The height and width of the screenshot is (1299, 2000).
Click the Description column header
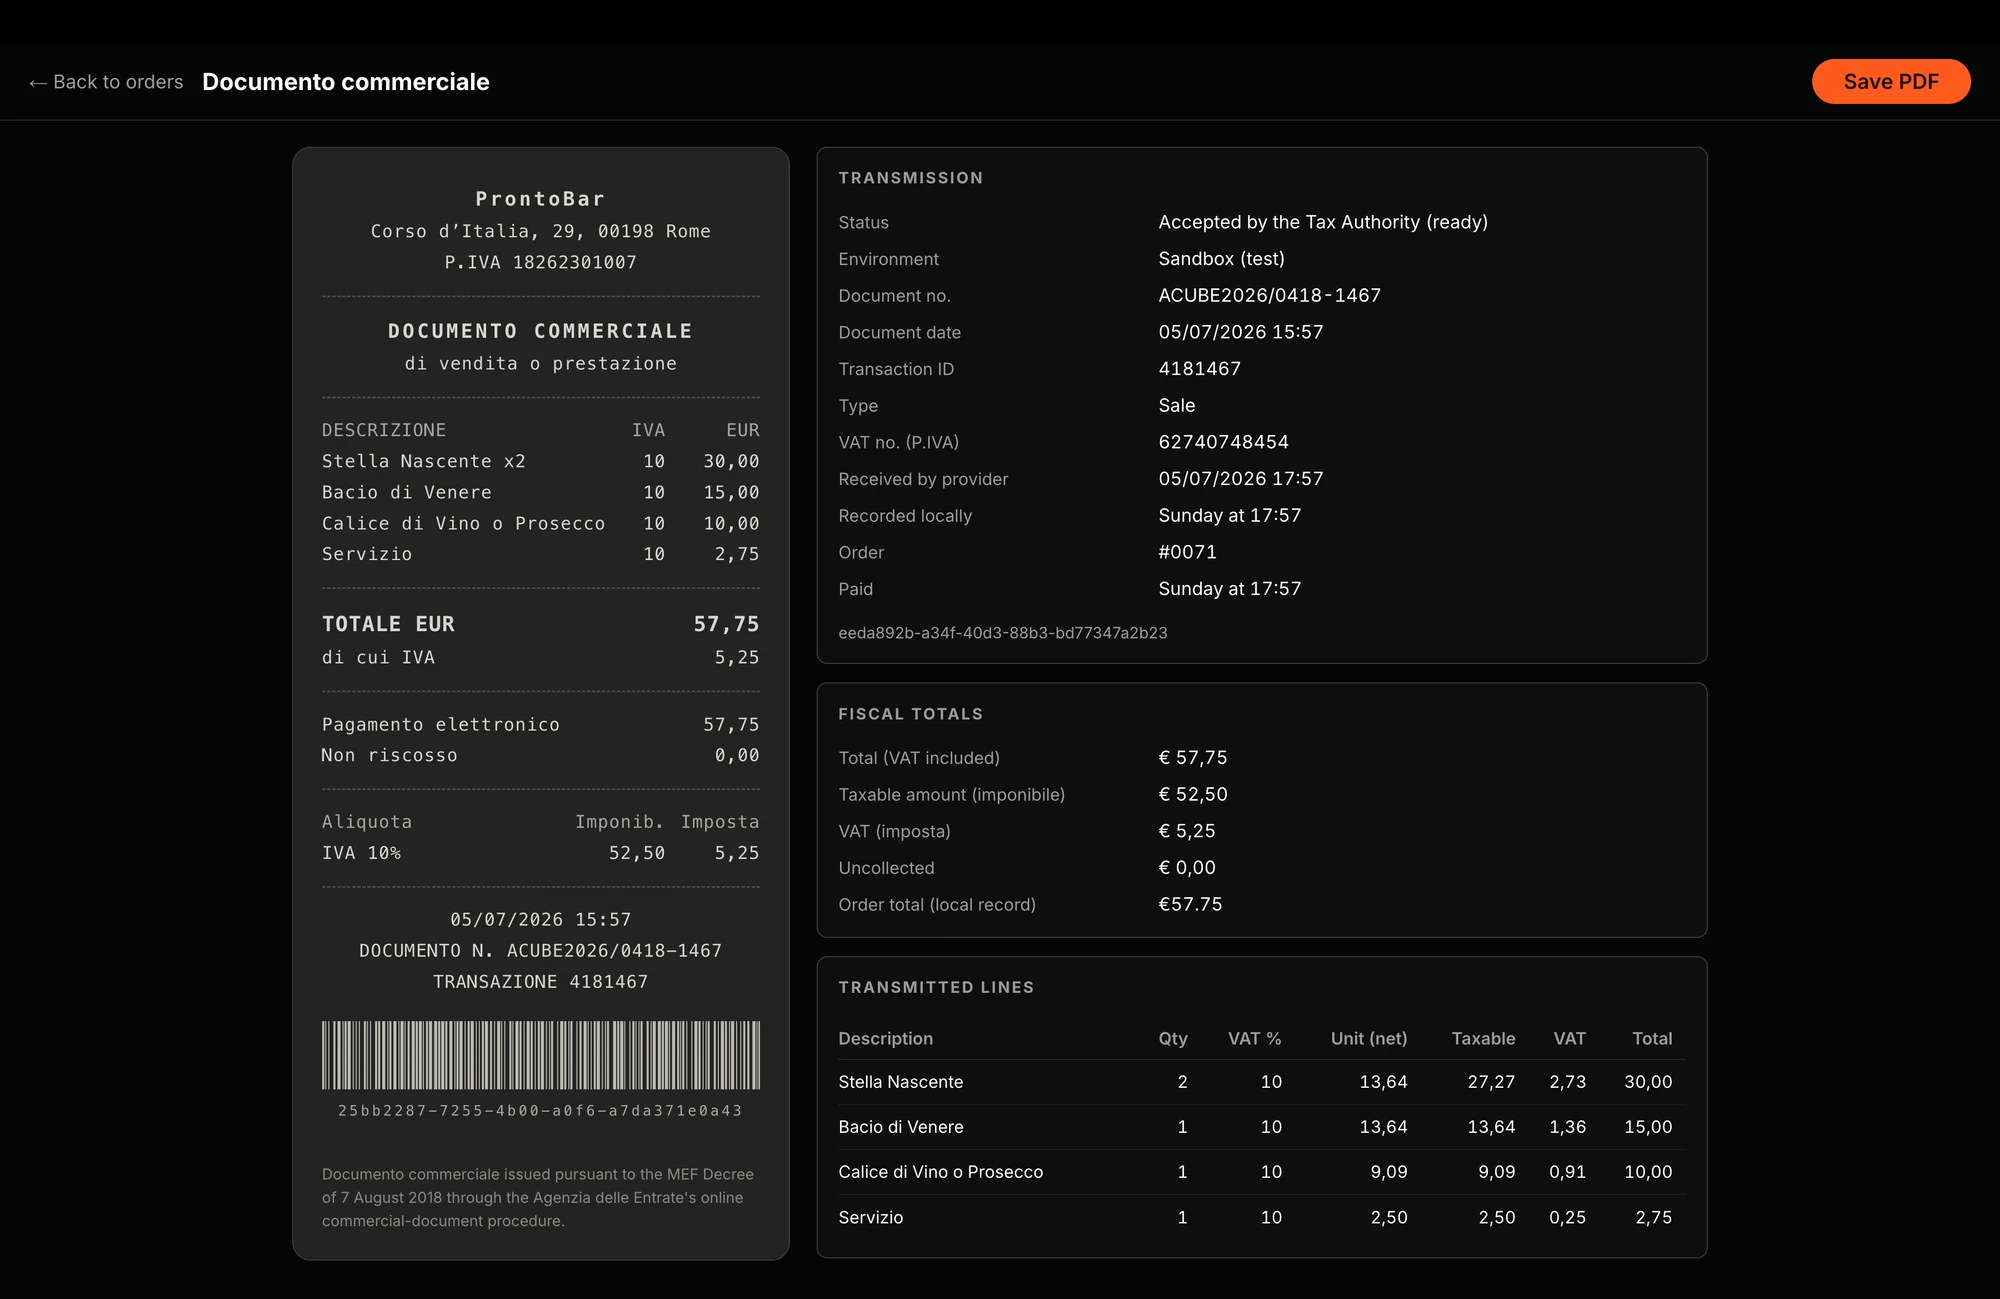coord(885,1039)
